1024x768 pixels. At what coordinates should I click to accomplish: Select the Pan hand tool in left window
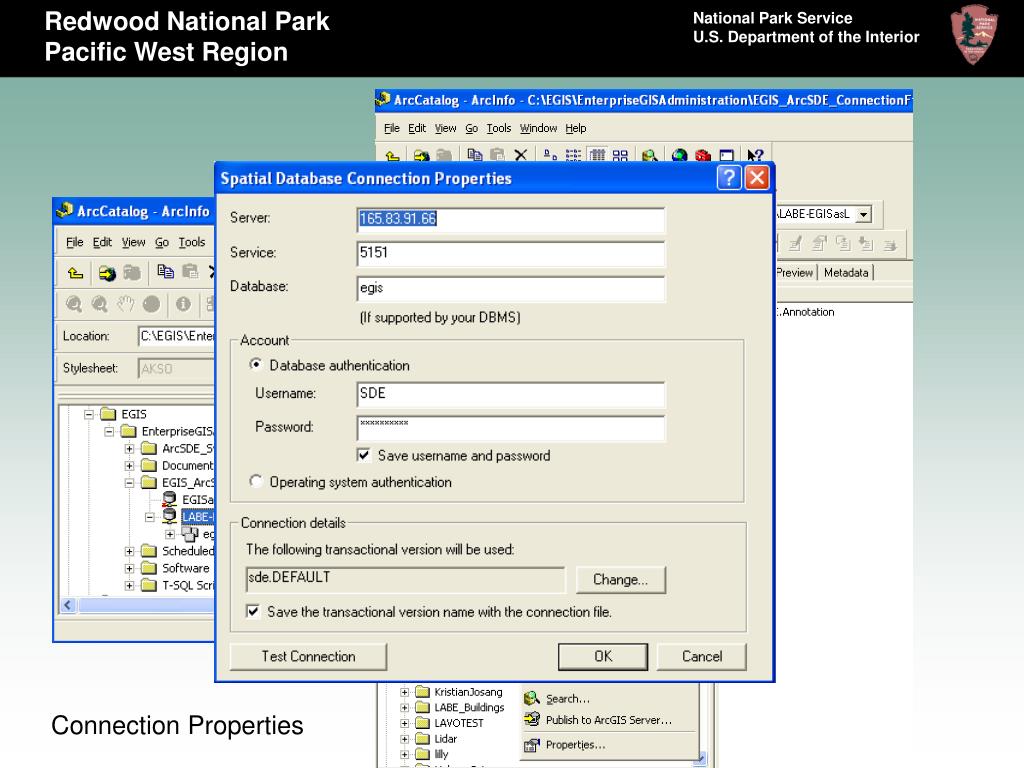(x=125, y=304)
